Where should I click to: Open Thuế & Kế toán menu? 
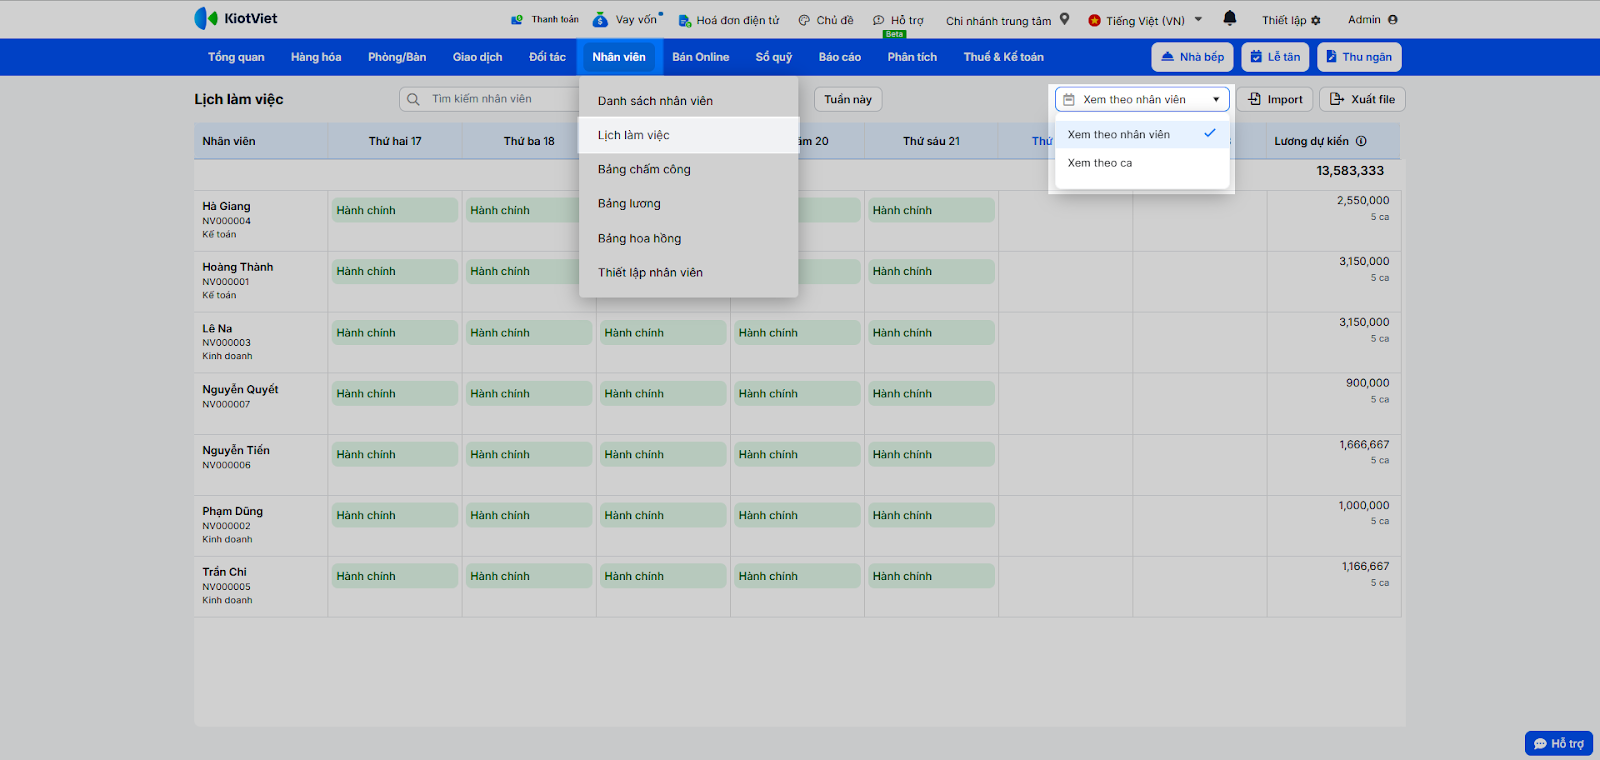[1003, 57]
